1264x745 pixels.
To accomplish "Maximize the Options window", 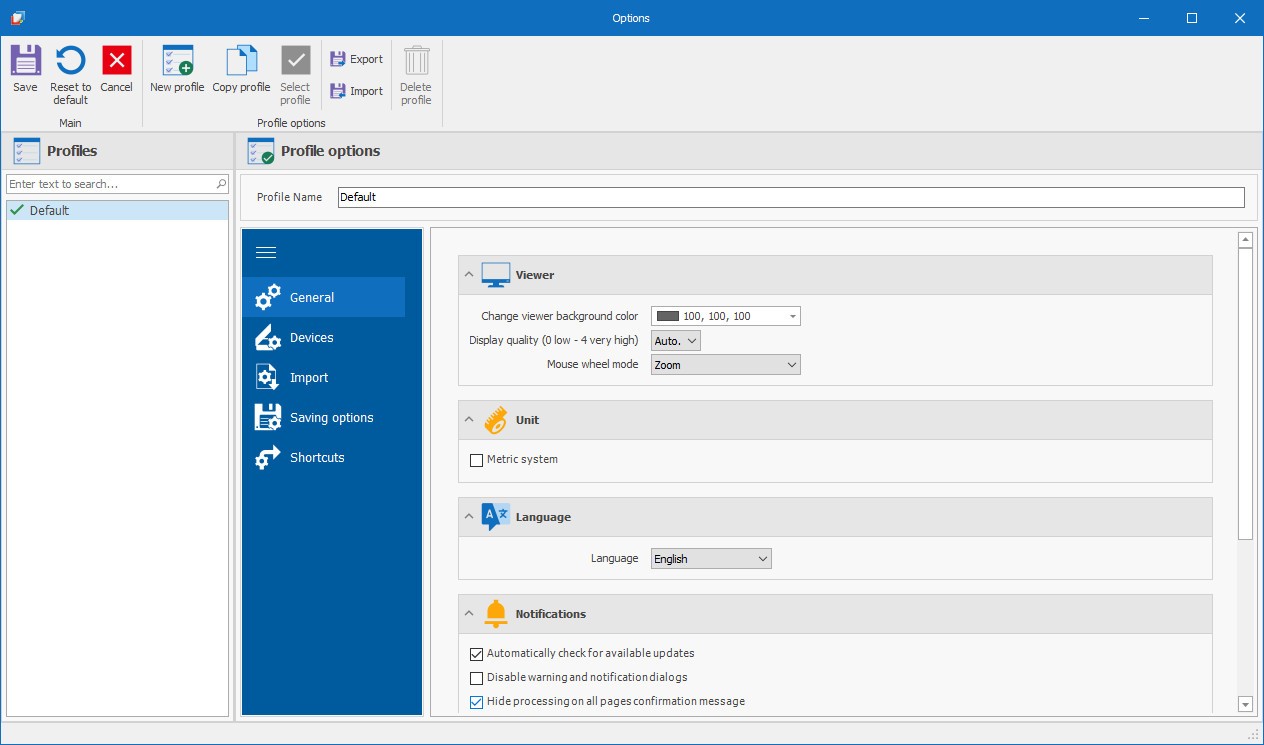I will 1192,18.
